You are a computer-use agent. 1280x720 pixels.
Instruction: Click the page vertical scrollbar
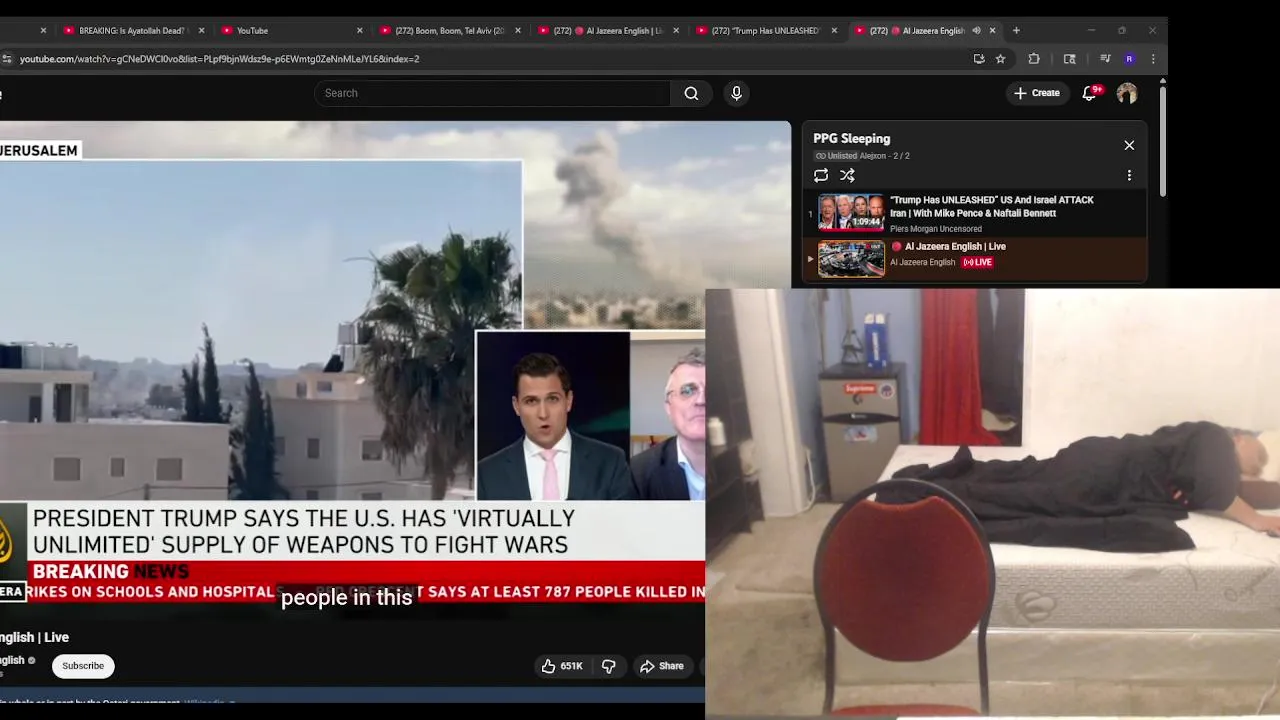pos(1162,140)
